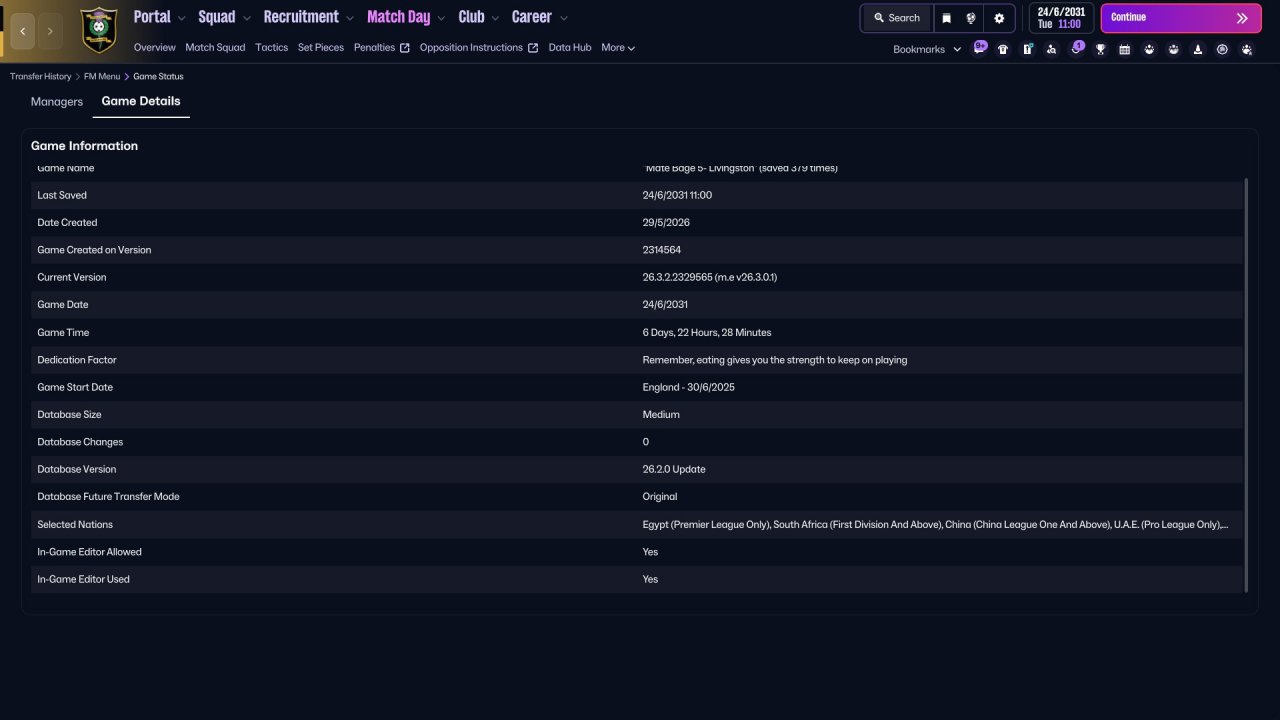Click the scouting magnifier bookmark icon

(1051, 49)
